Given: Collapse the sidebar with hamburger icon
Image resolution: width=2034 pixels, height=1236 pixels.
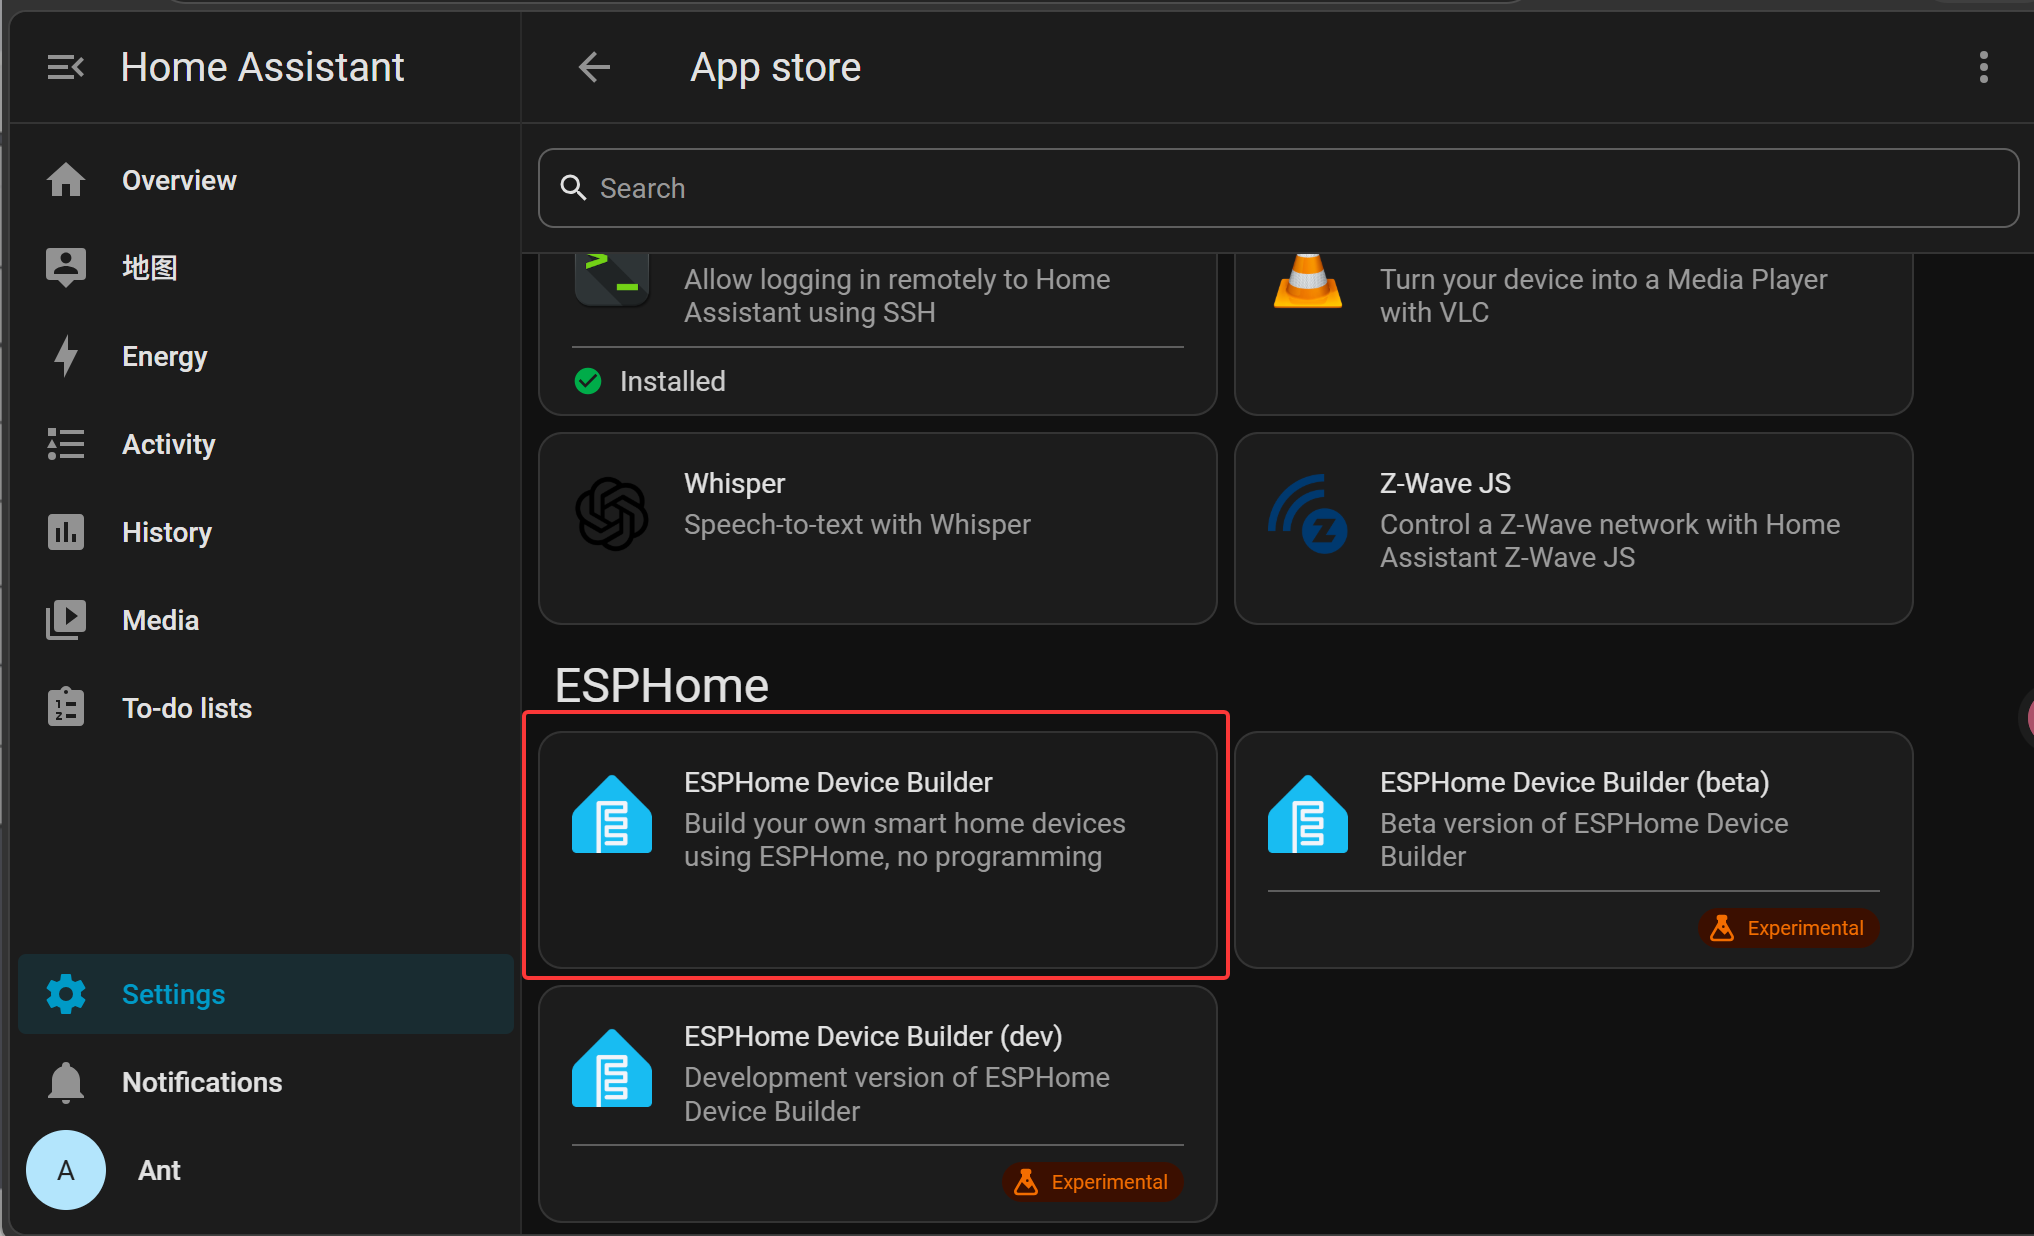Looking at the screenshot, I should pyautogui.click(x=66, y=68).
